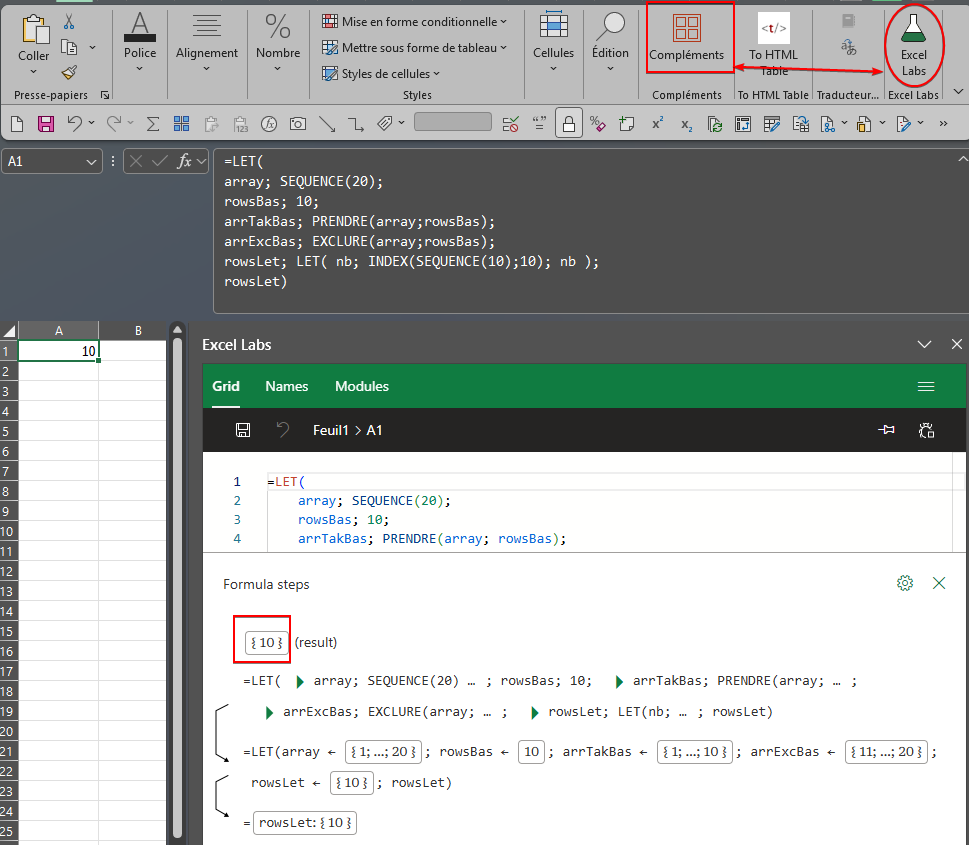Click the pin icon in Excel Labs header
The image size is (969, 845).
click(886, 430)
